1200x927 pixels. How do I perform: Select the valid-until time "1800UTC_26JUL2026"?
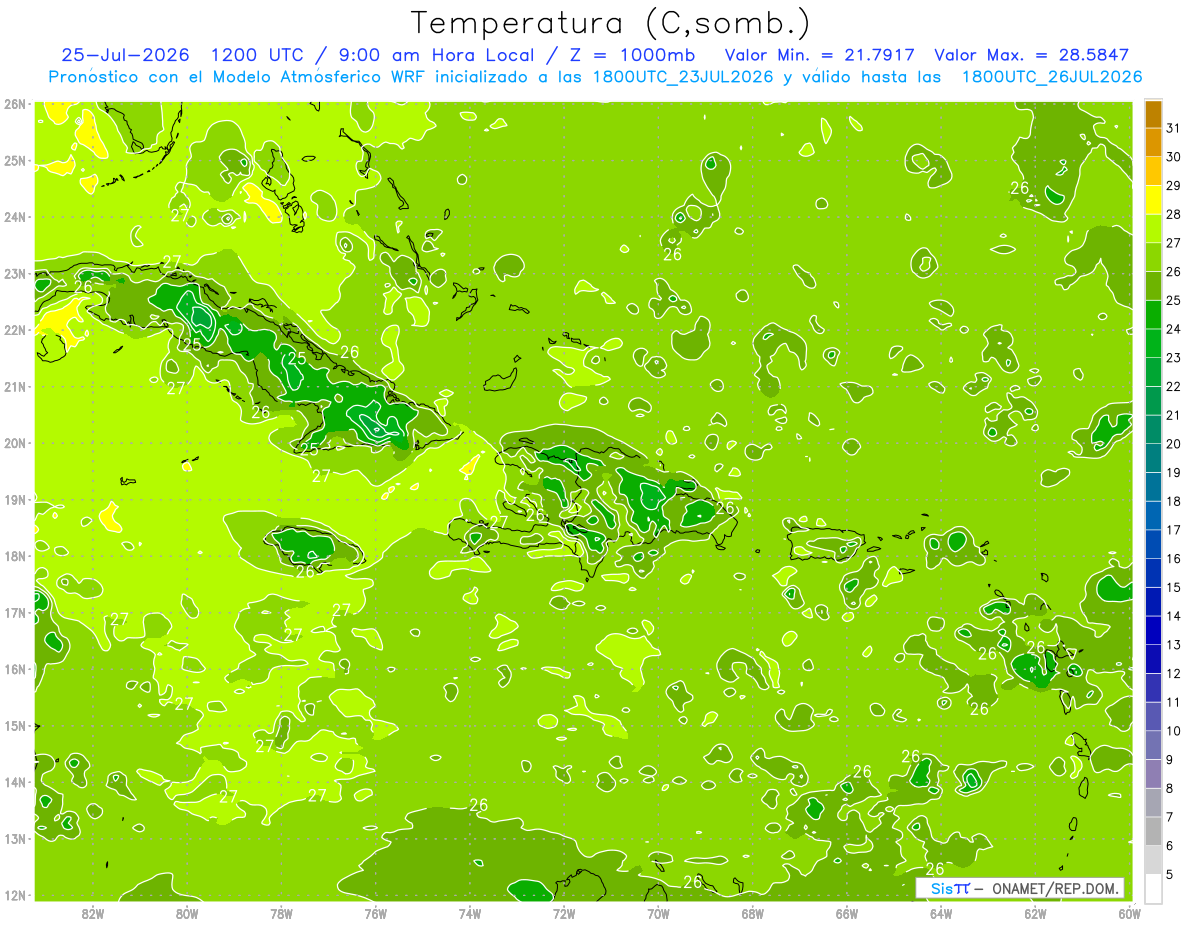pyautogui.click(x=1052, y=77)
